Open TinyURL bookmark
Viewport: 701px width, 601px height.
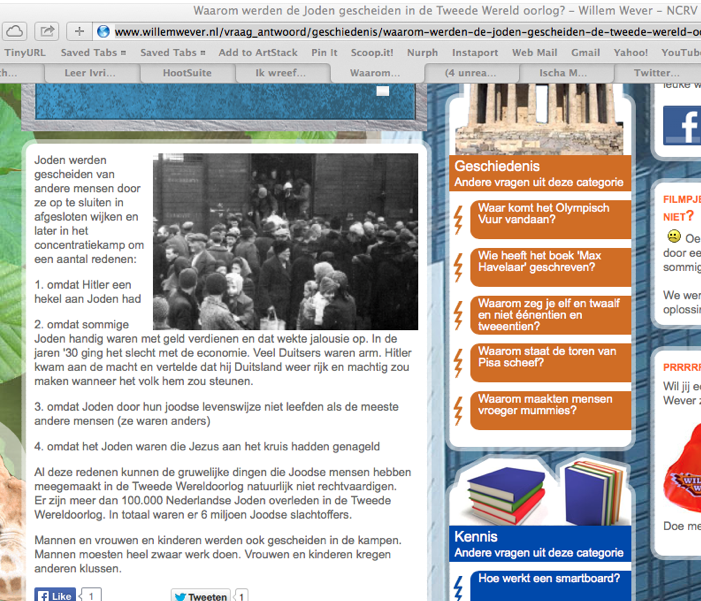25,53
